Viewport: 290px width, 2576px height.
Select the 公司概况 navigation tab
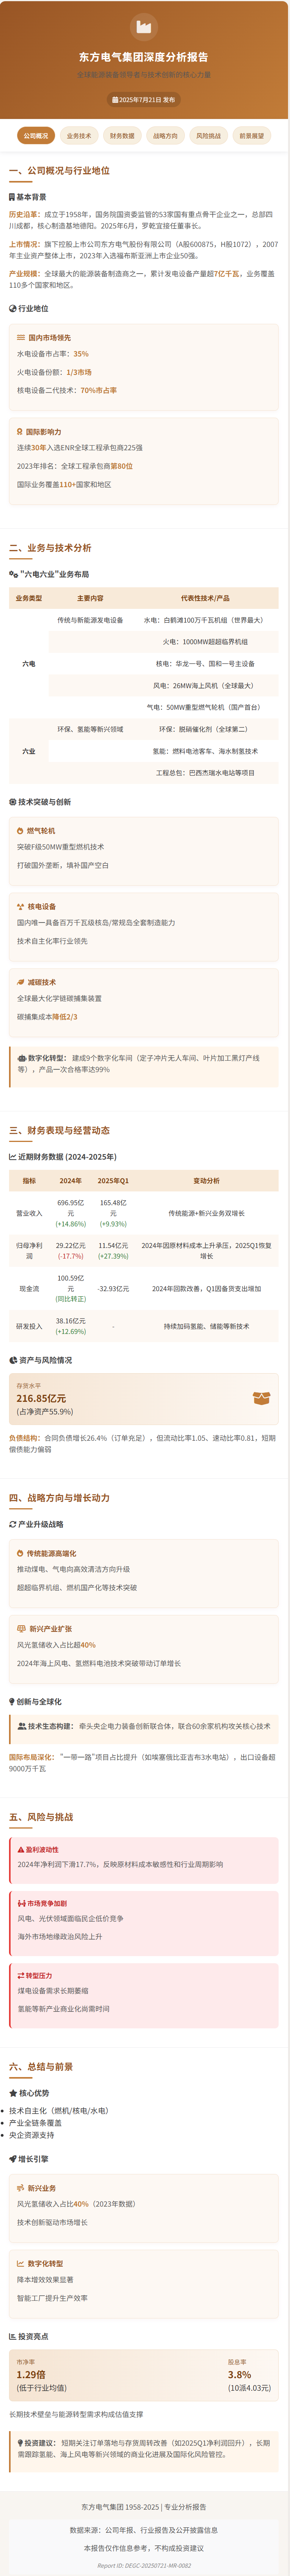(36, 136)
